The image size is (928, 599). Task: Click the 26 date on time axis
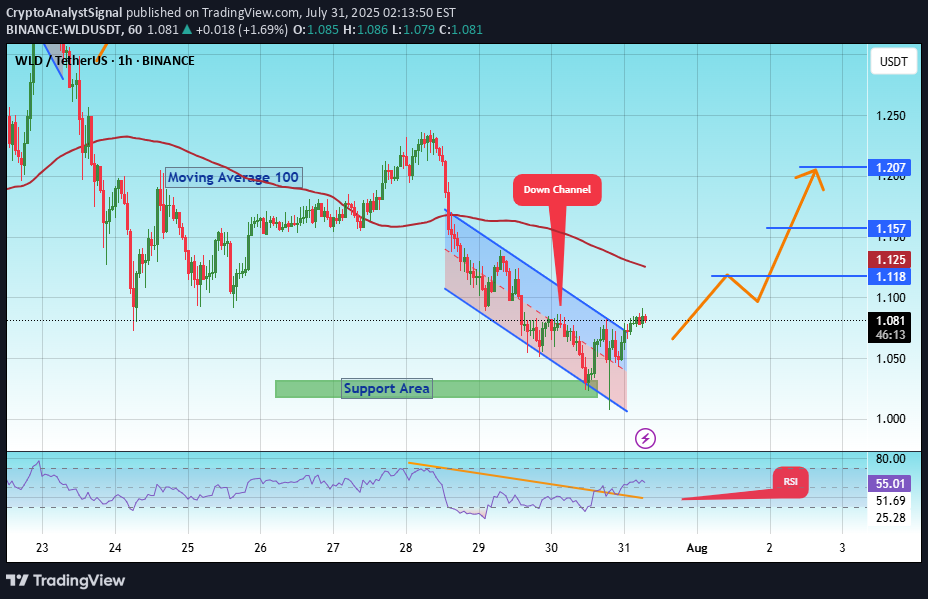260,548
